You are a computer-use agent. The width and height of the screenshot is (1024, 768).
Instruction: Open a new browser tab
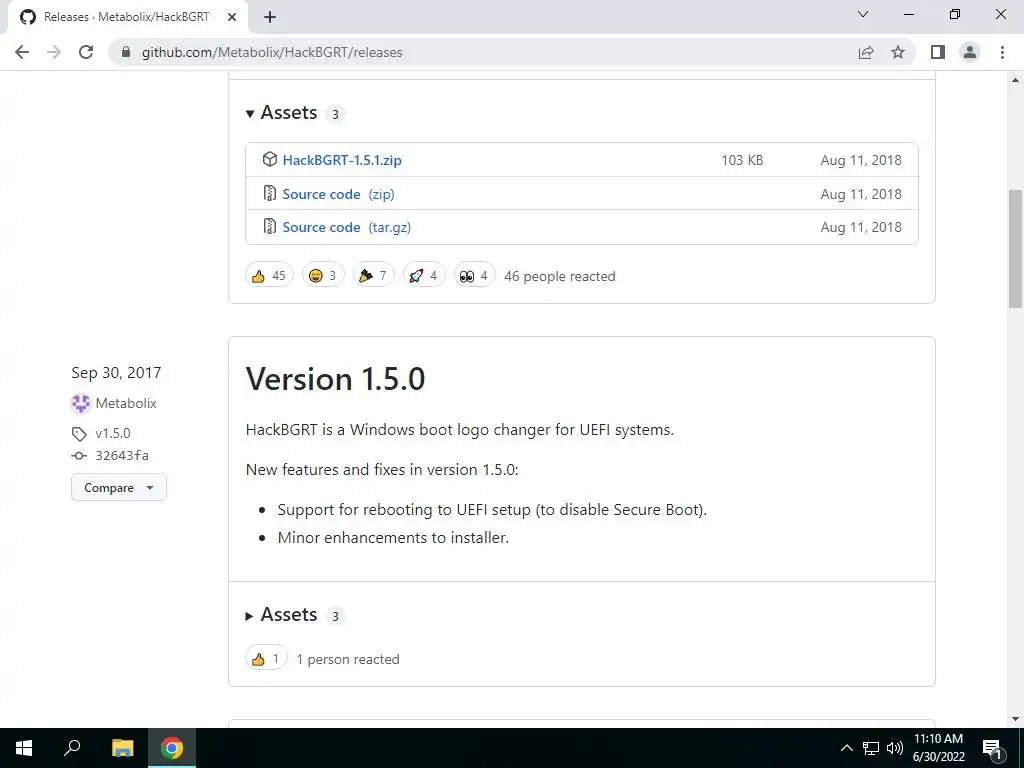click(270, 17)
